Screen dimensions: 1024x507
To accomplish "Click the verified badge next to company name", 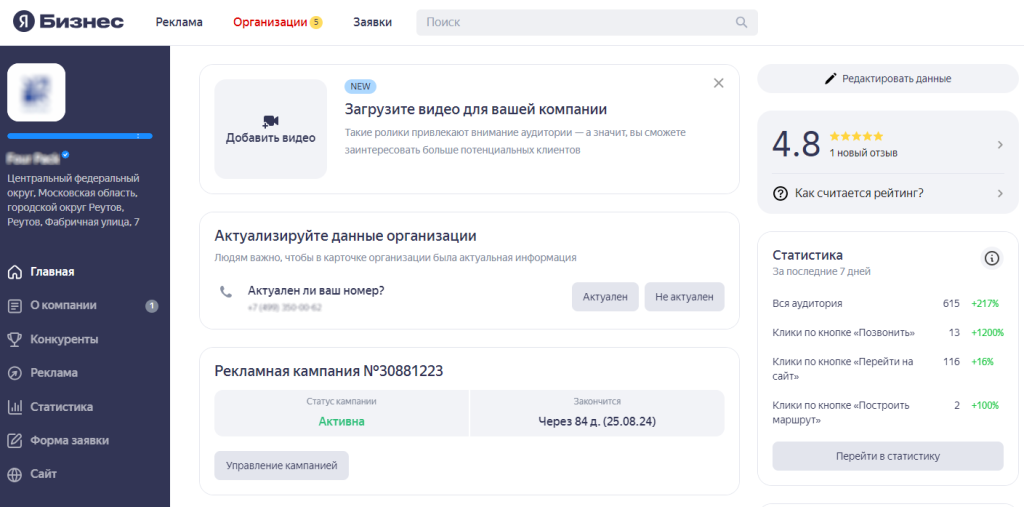I will [66, 155].
